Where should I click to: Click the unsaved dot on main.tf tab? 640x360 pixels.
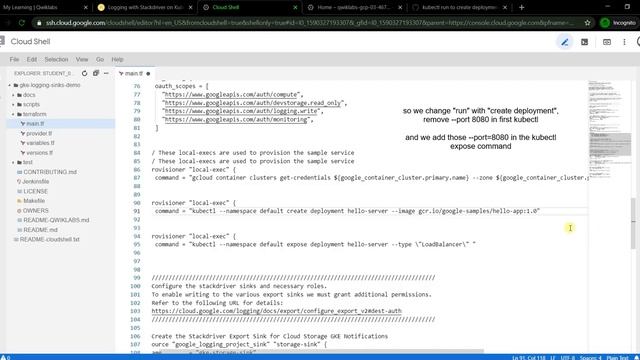(148, 73)
